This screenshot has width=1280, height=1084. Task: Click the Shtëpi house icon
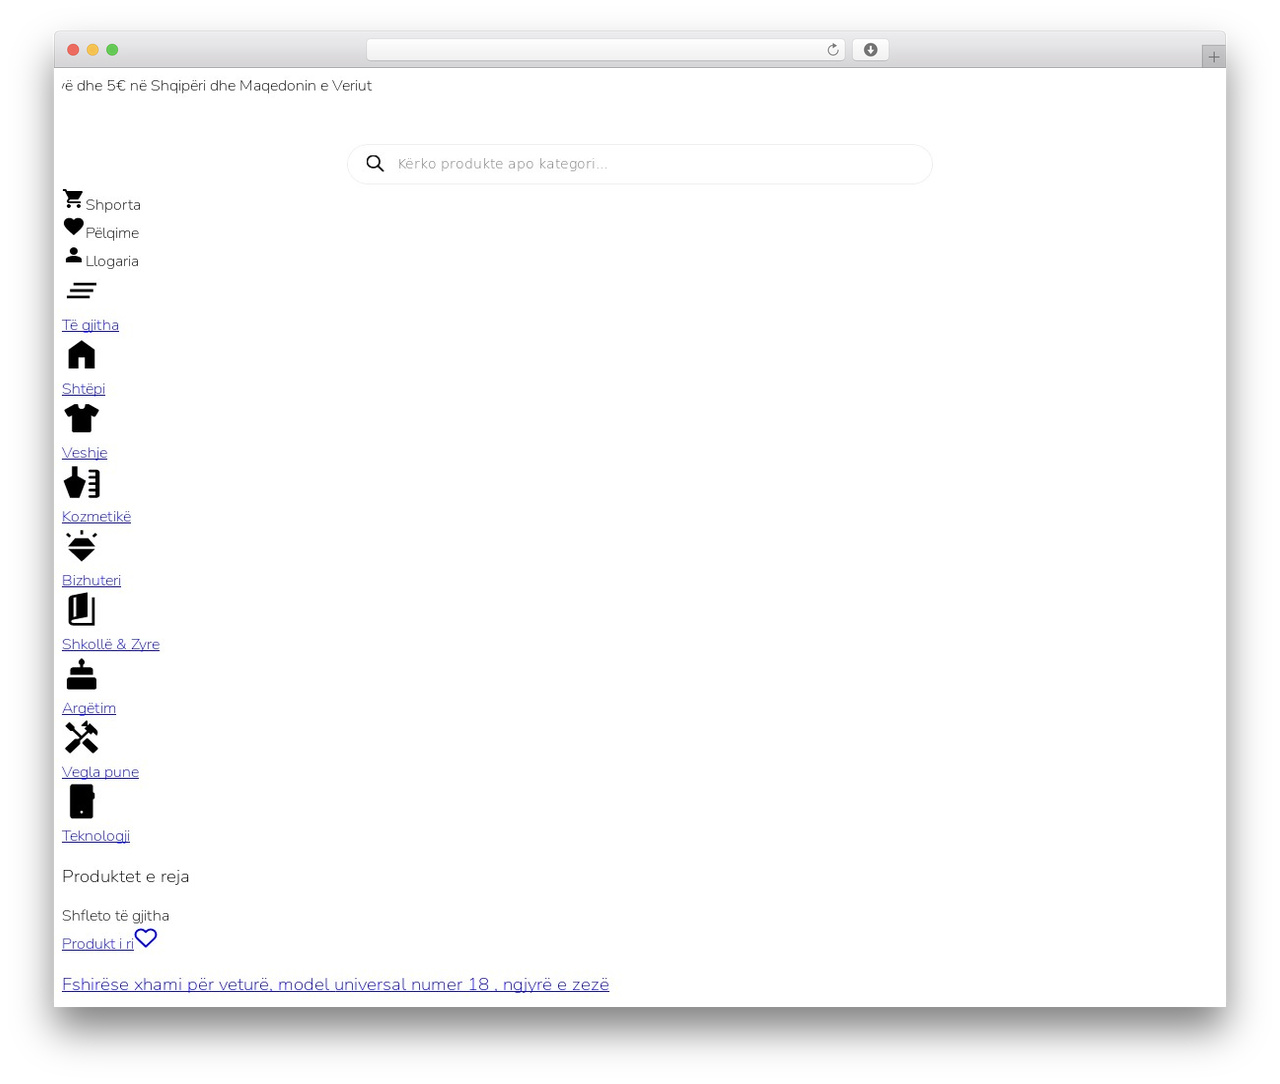81,355
